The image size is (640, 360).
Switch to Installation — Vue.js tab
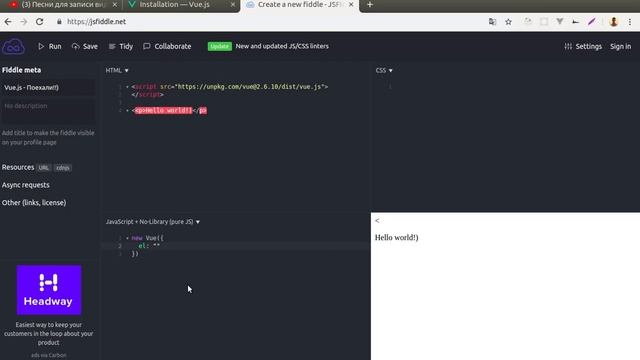pos(181,5)
